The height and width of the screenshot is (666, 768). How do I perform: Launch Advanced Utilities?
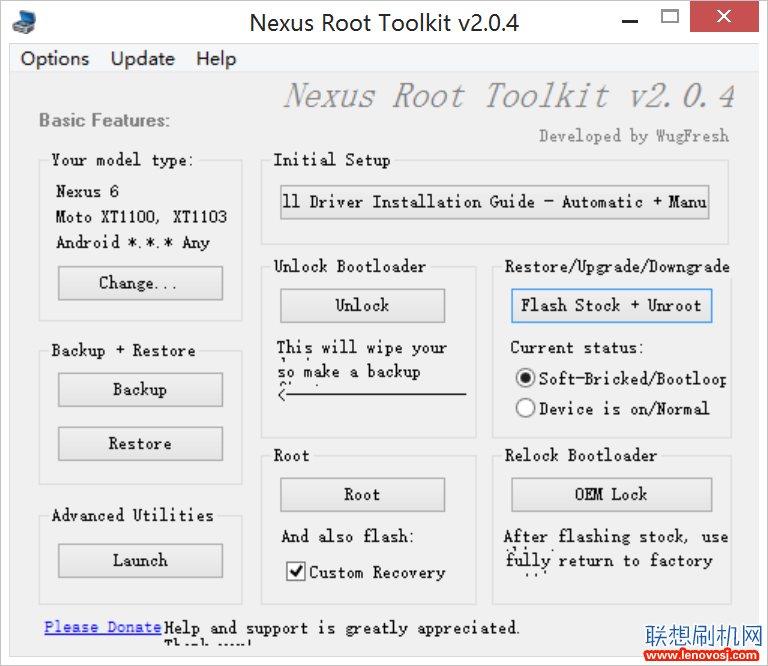pyautogui.click(x=141, y=560)
